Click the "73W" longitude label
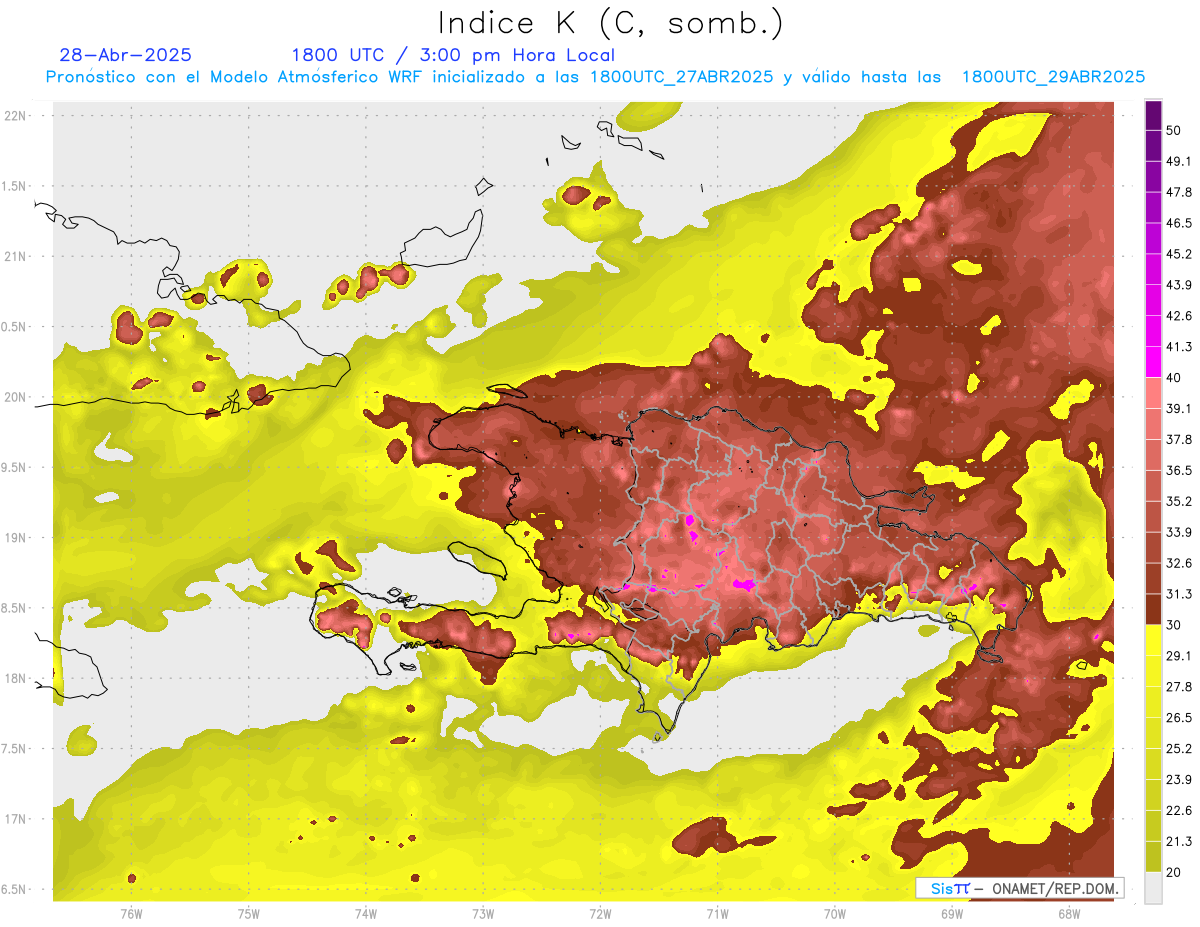Viewport: 1200px width, 927px height. (x=483, y=913)
